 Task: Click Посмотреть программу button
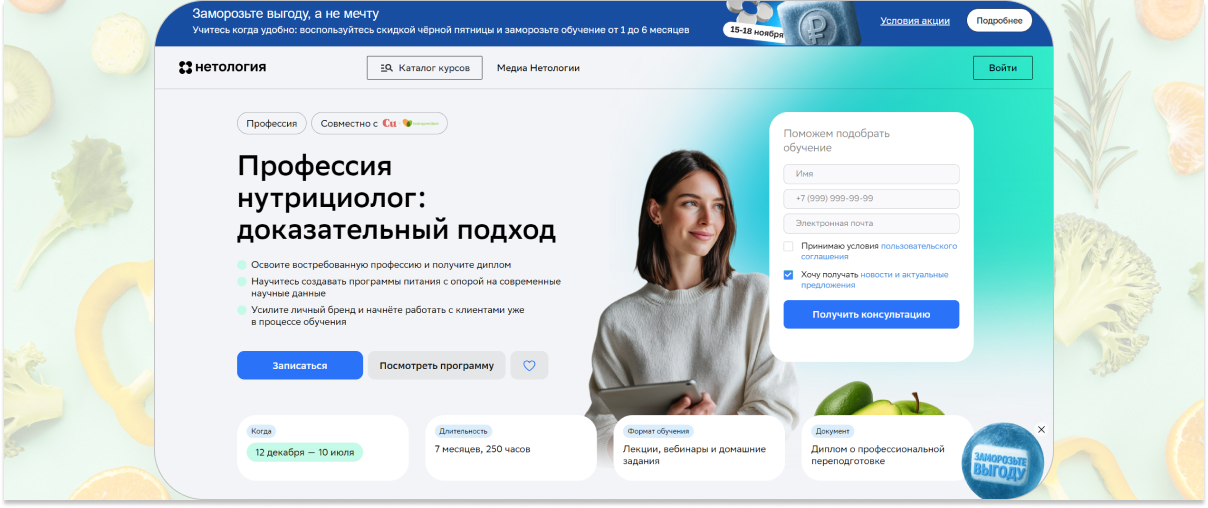tap(437, 366)
